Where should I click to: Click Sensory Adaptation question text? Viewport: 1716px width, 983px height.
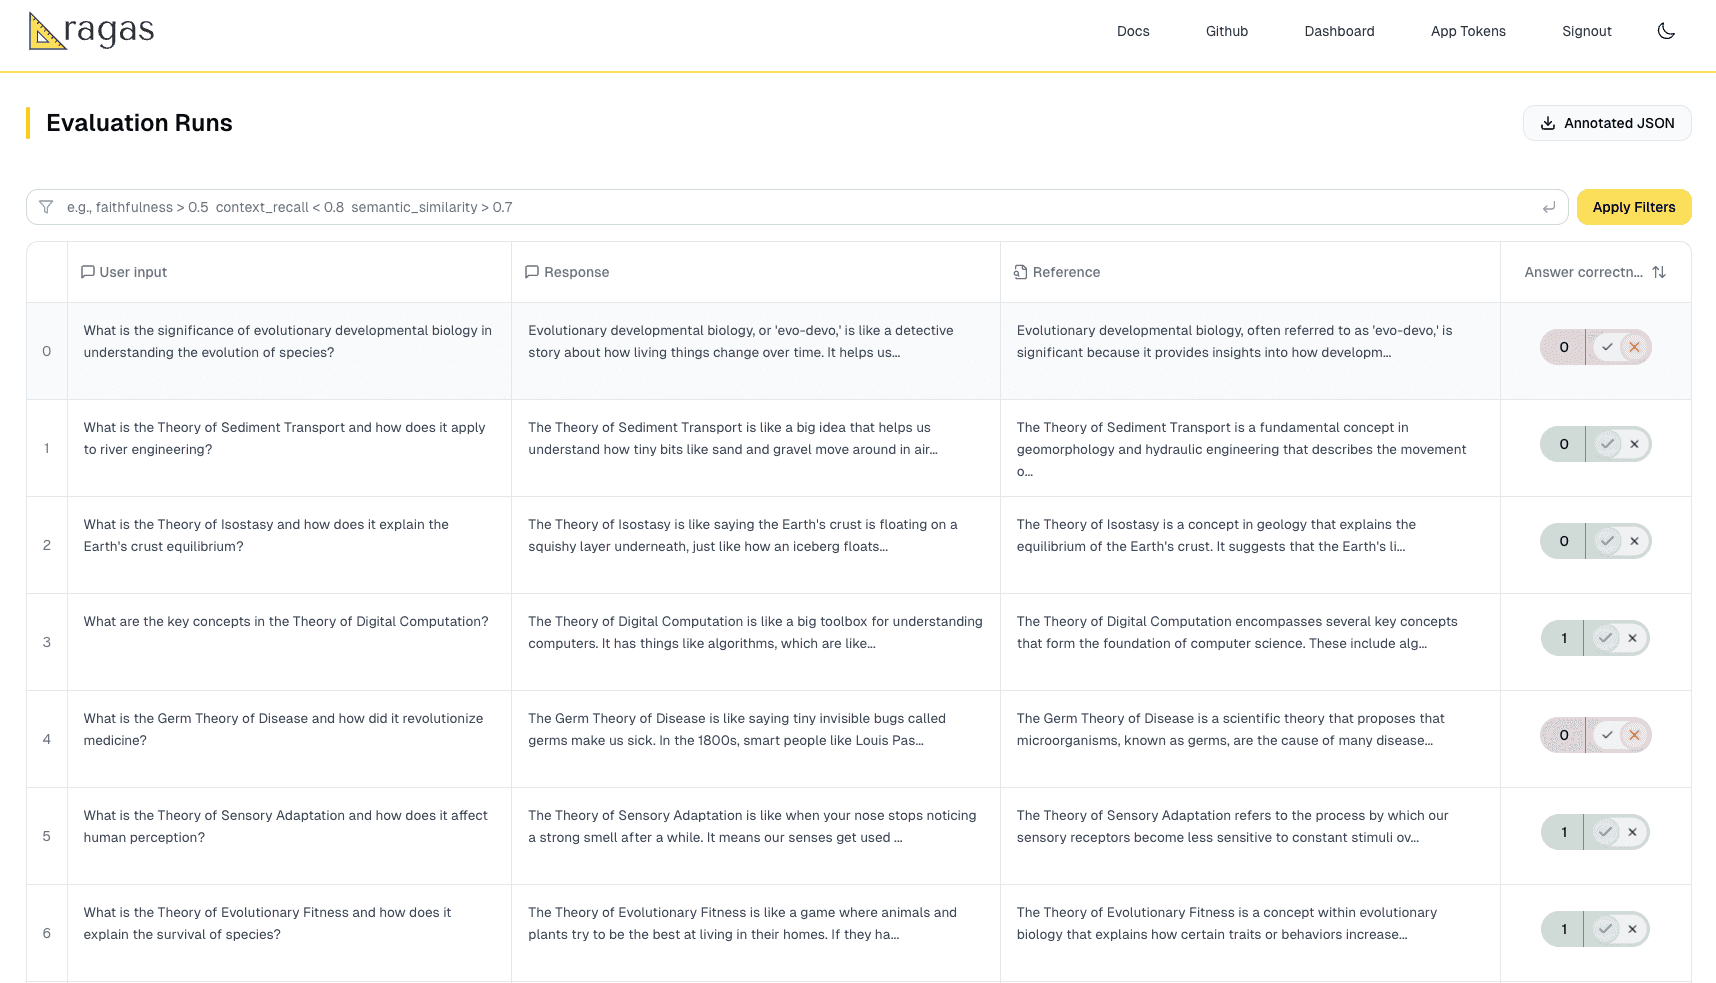point(286,826)
